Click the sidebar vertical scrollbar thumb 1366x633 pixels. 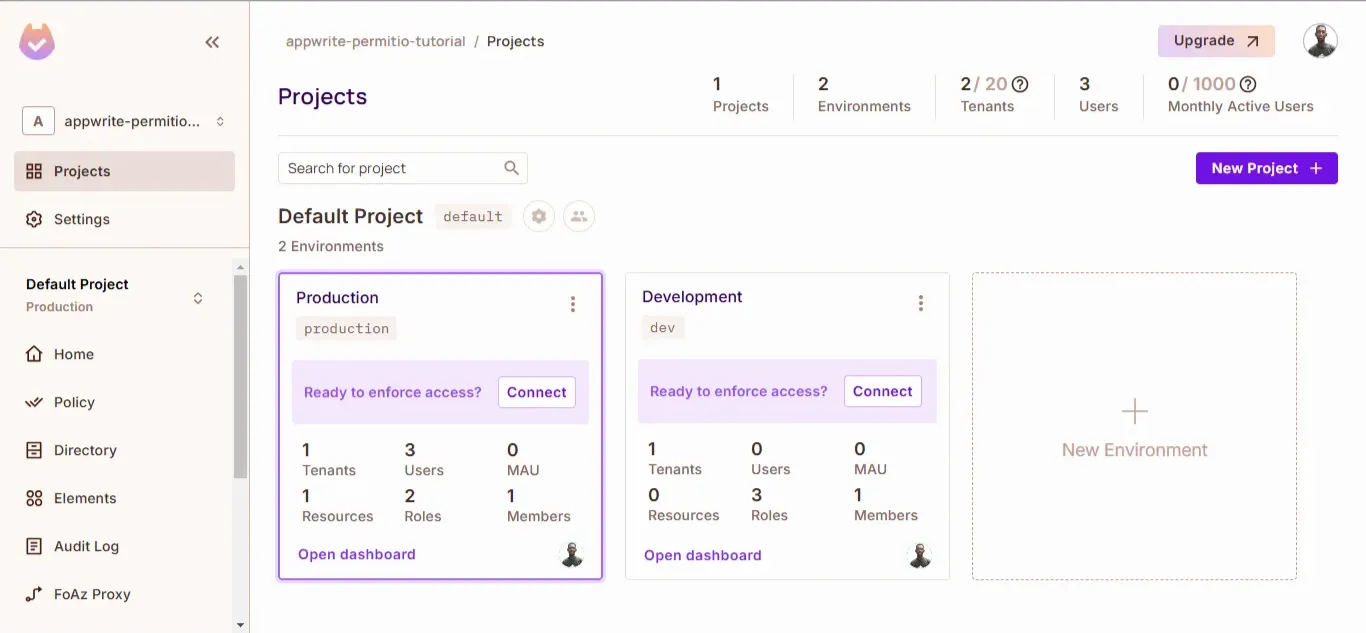tap(240, 376)
